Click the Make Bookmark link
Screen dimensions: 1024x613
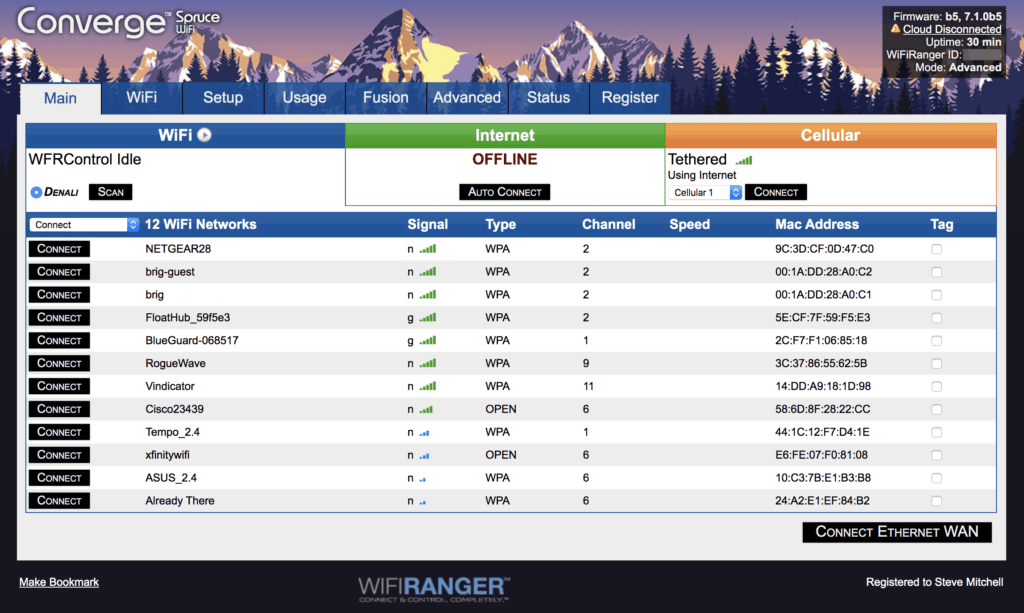(59, 582)
